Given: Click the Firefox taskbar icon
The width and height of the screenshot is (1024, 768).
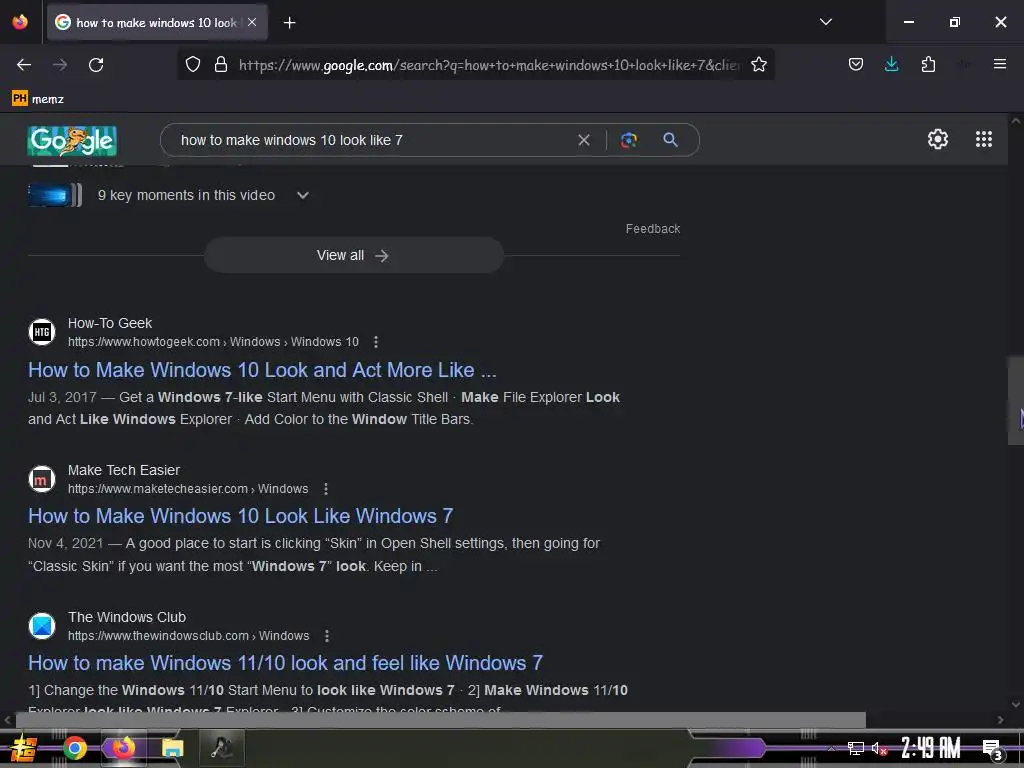Looking at the screenshot, I should (123, 748).
